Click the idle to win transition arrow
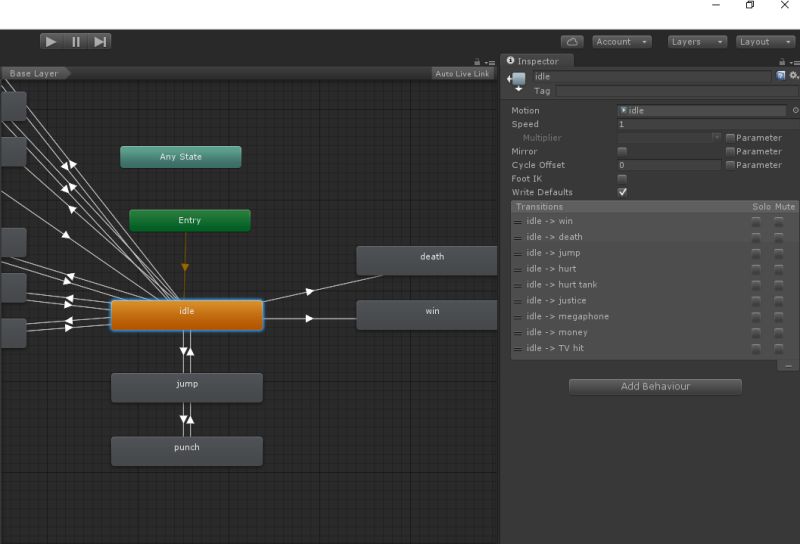Image resolution: width=800 pixels, height=544 pixels. [309, 318]
